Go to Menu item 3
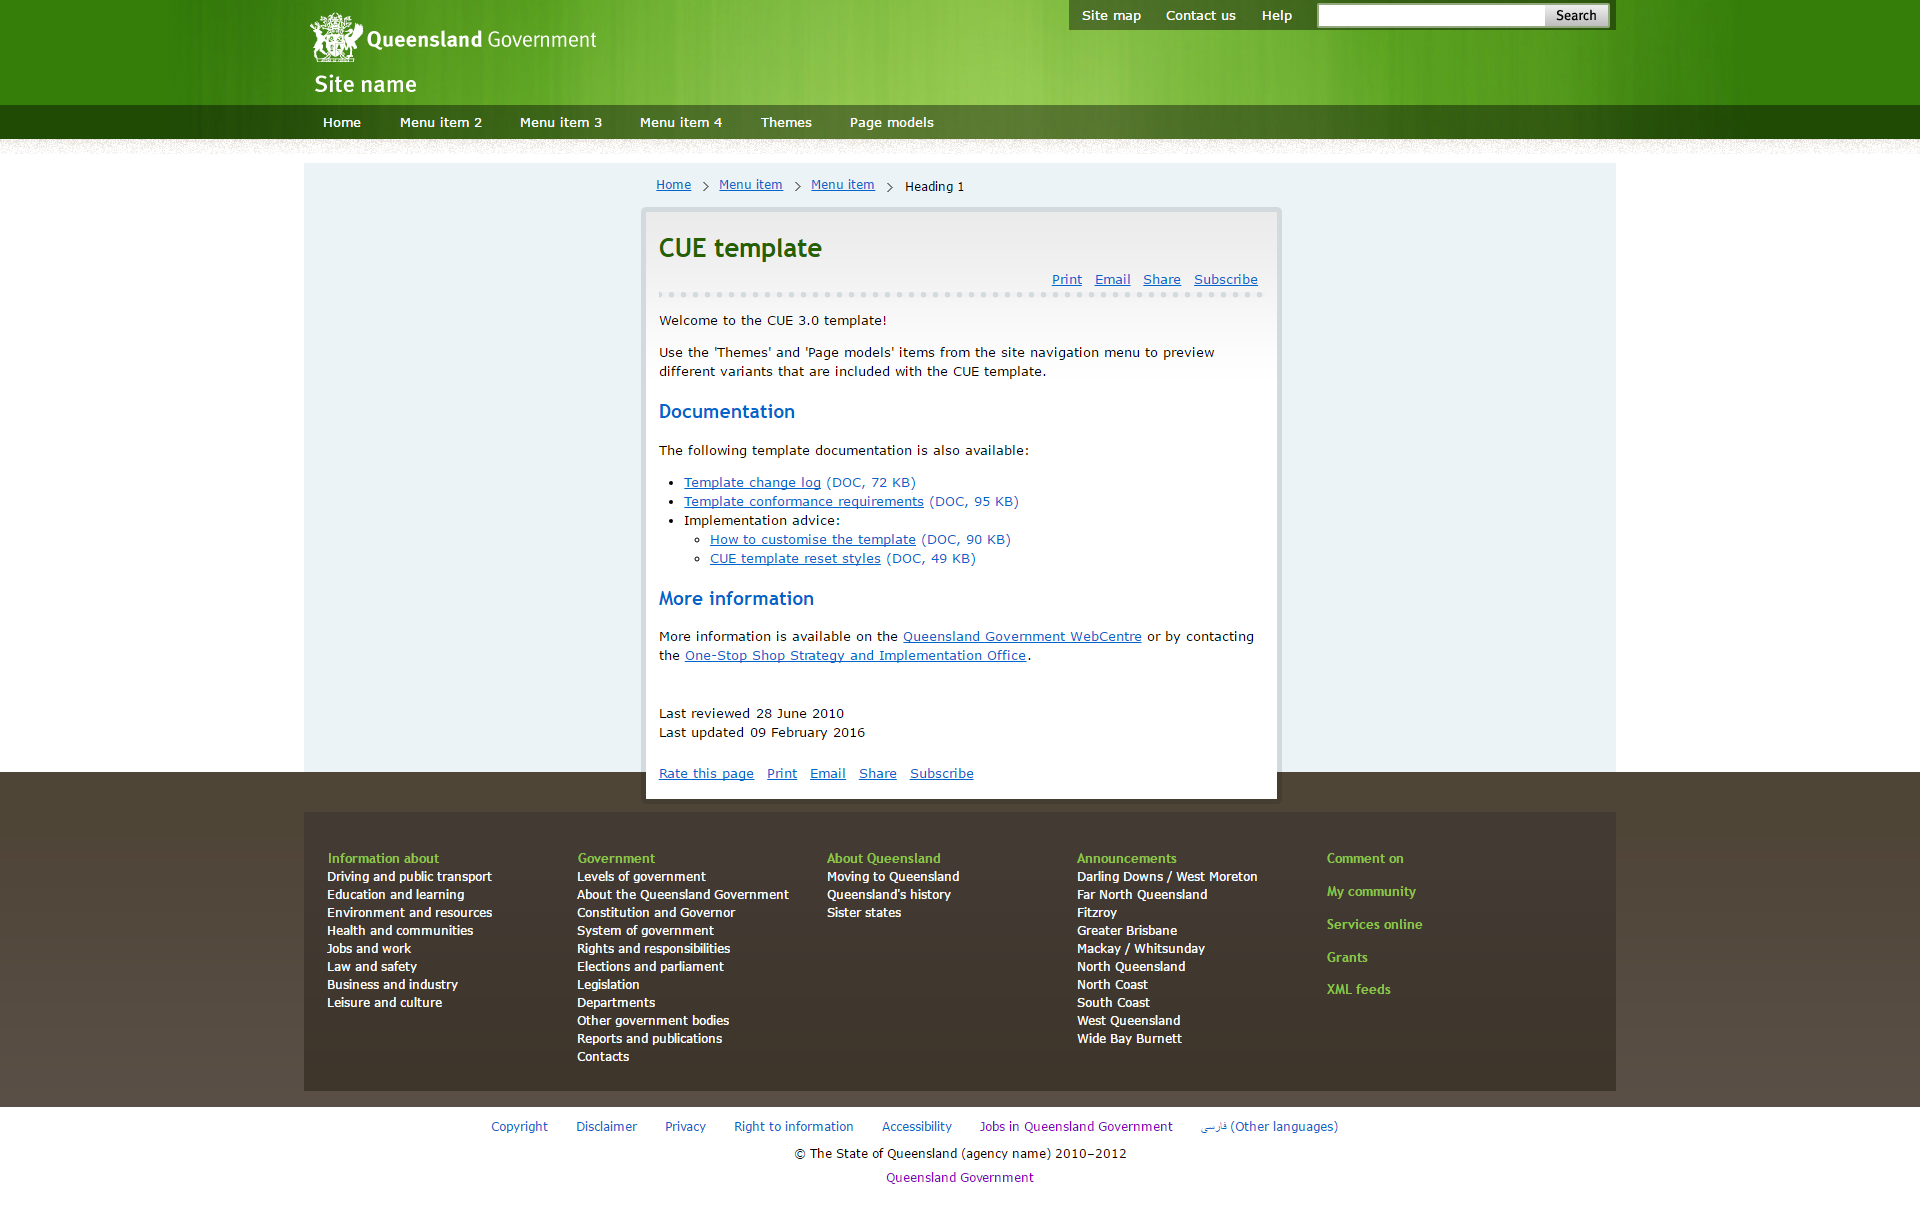 [x=561, y=123]
